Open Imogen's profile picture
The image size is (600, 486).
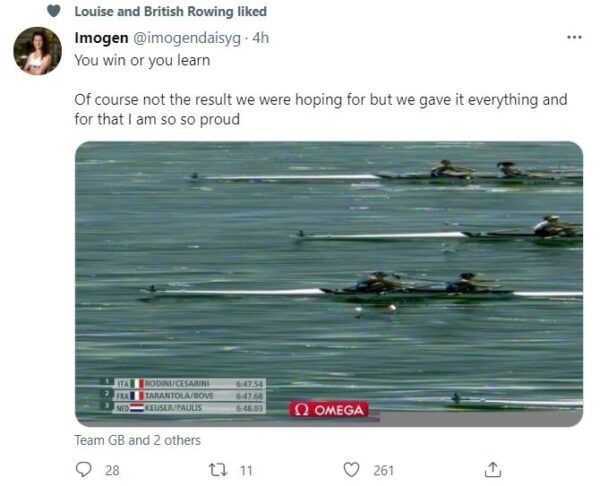pos(38,51)
